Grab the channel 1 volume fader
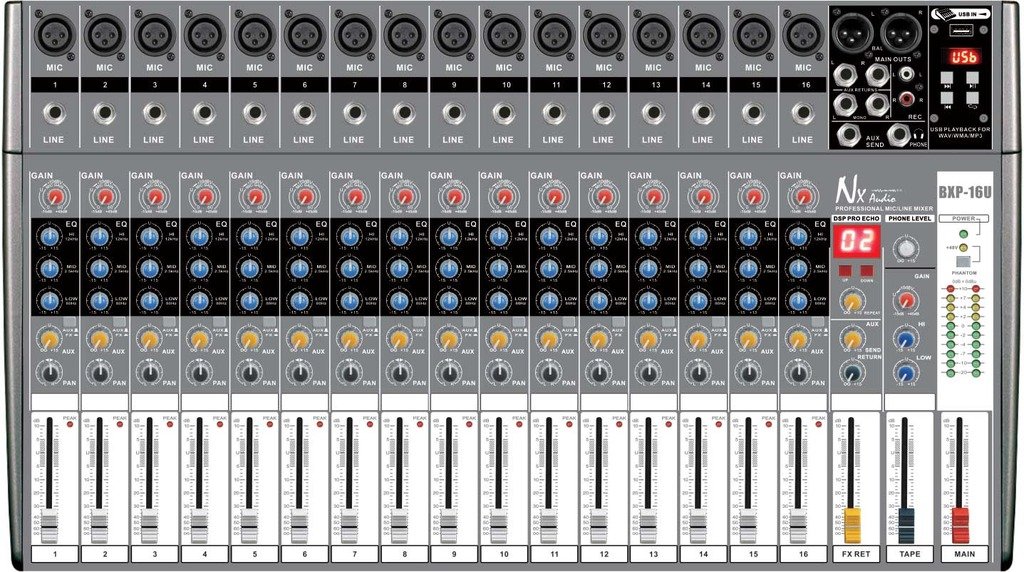Screen dimensions: 1024x572 tap(50, 528)
